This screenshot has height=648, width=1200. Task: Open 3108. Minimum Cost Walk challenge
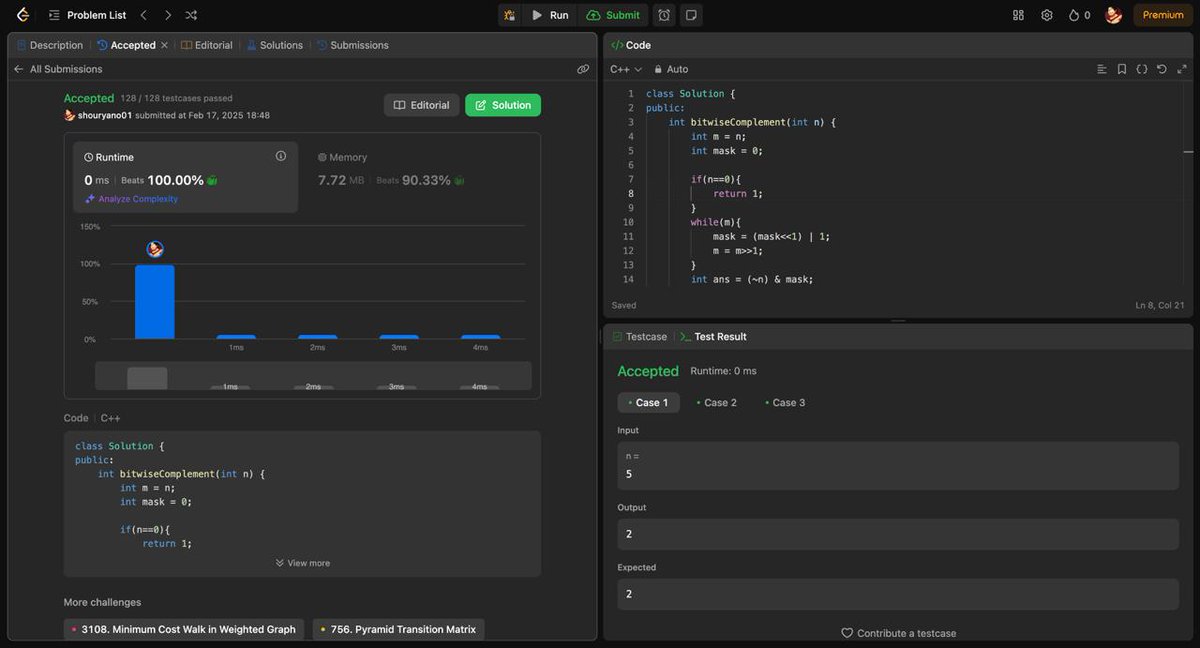(184, 630)
